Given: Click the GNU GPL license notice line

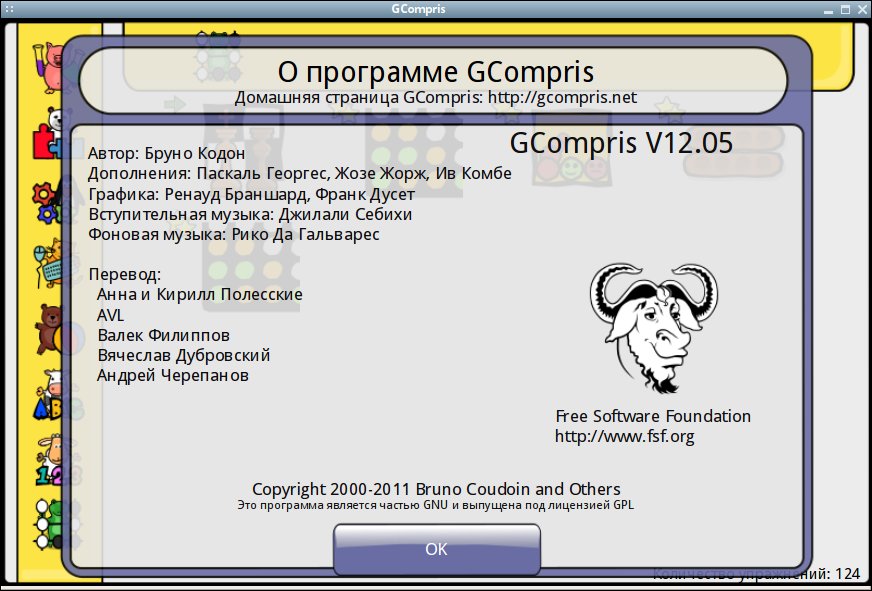Looking at the screenshot, I should [435, 505].
